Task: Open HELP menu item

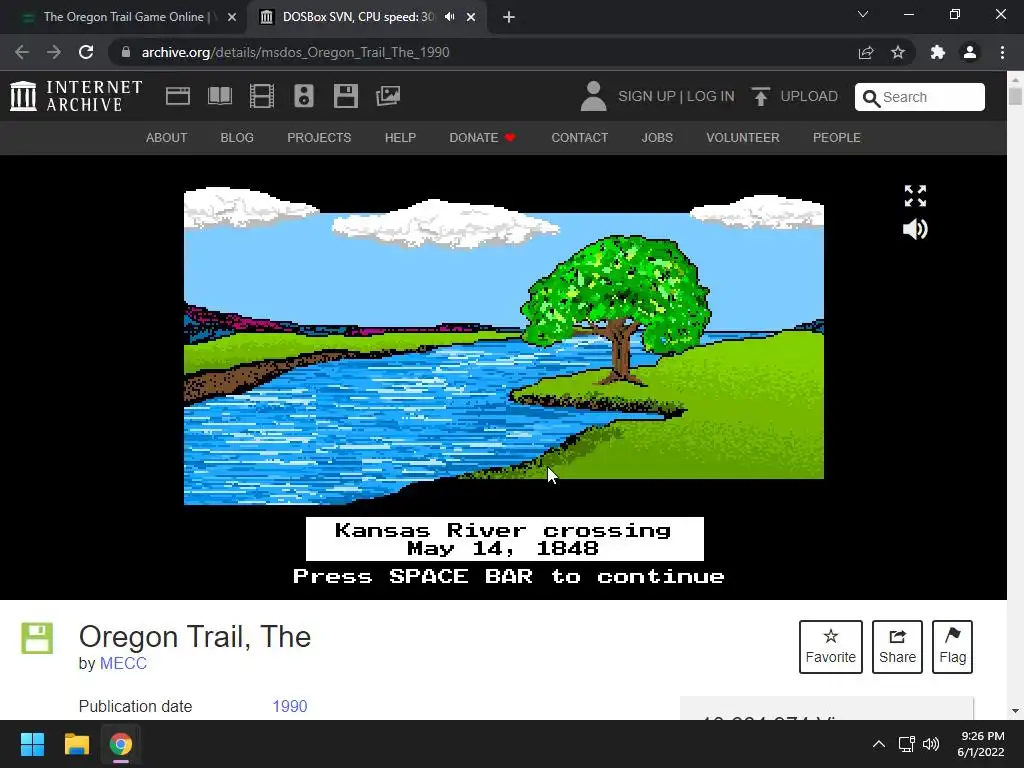Action: click(x=400, y=138)
